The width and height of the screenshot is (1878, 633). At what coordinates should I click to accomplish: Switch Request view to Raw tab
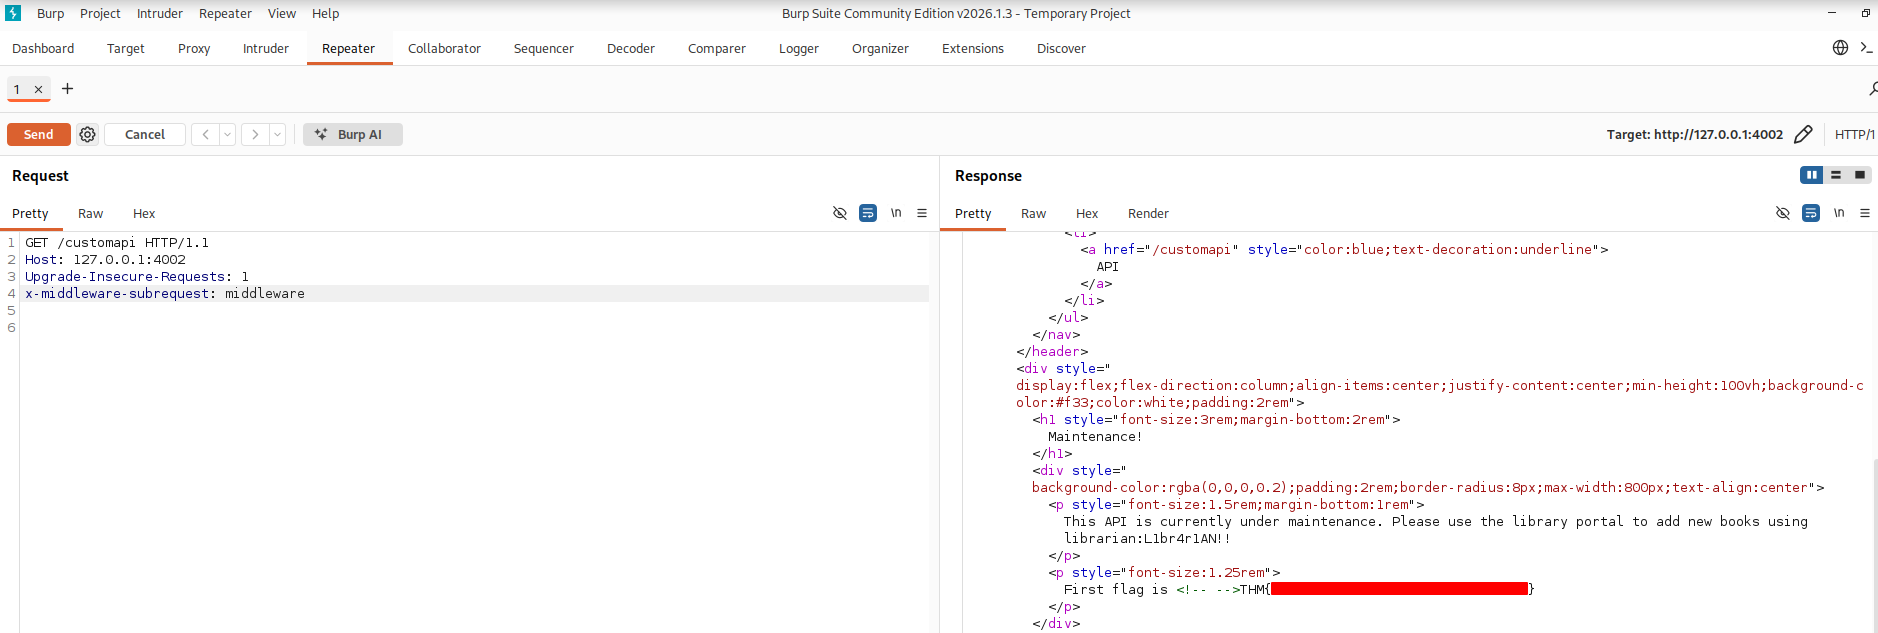[x=91, y=213]
